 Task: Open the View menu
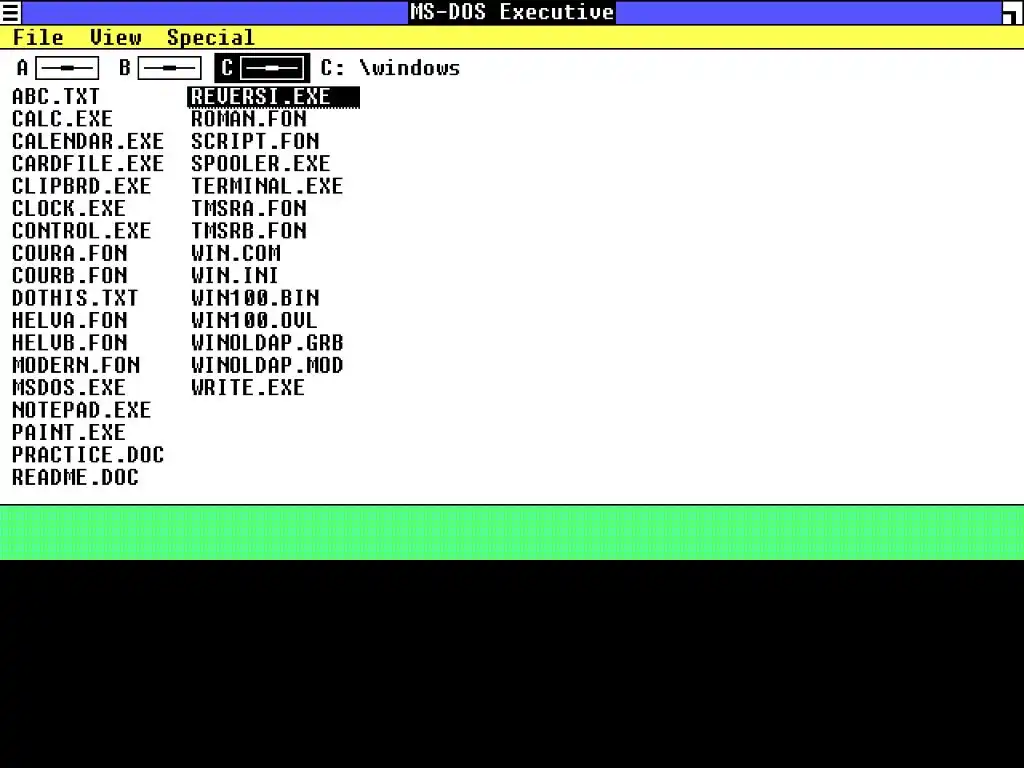(116, 37)
